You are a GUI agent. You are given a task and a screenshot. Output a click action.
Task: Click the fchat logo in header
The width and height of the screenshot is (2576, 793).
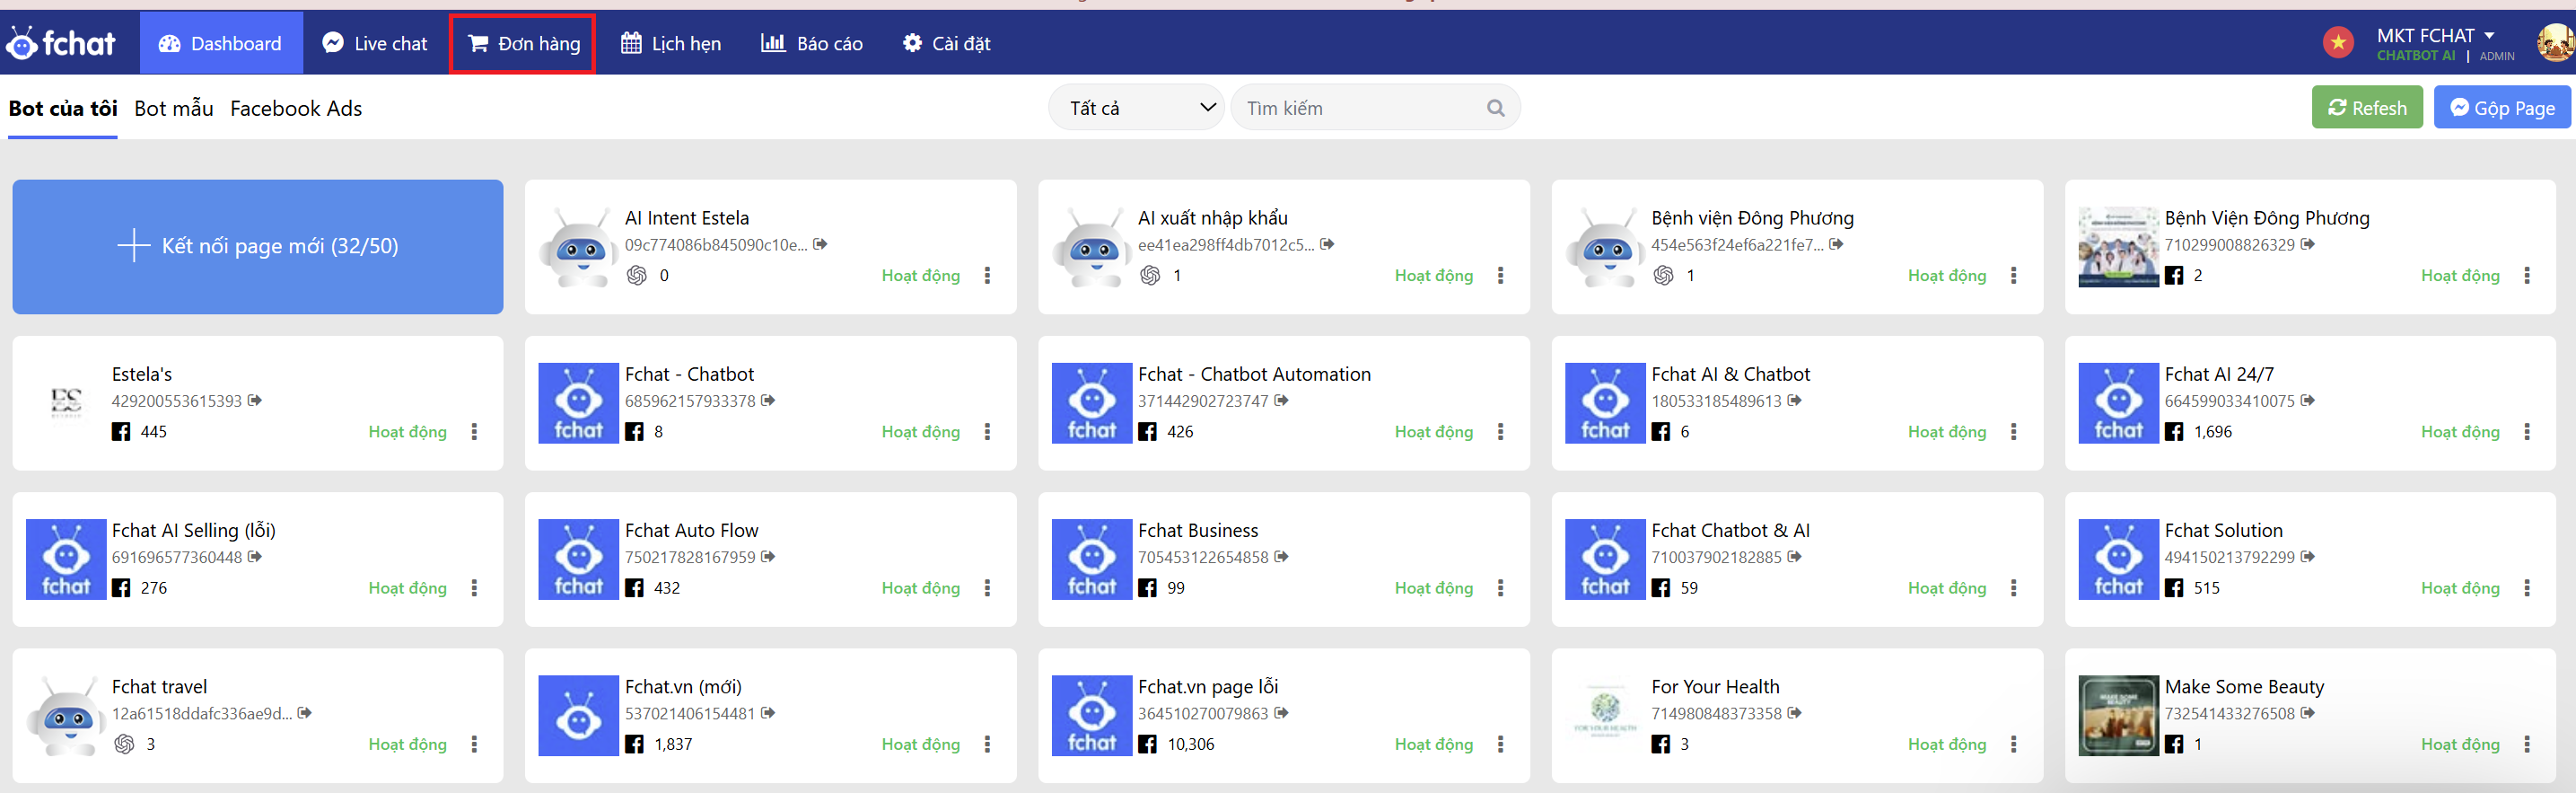pos(61,43)
